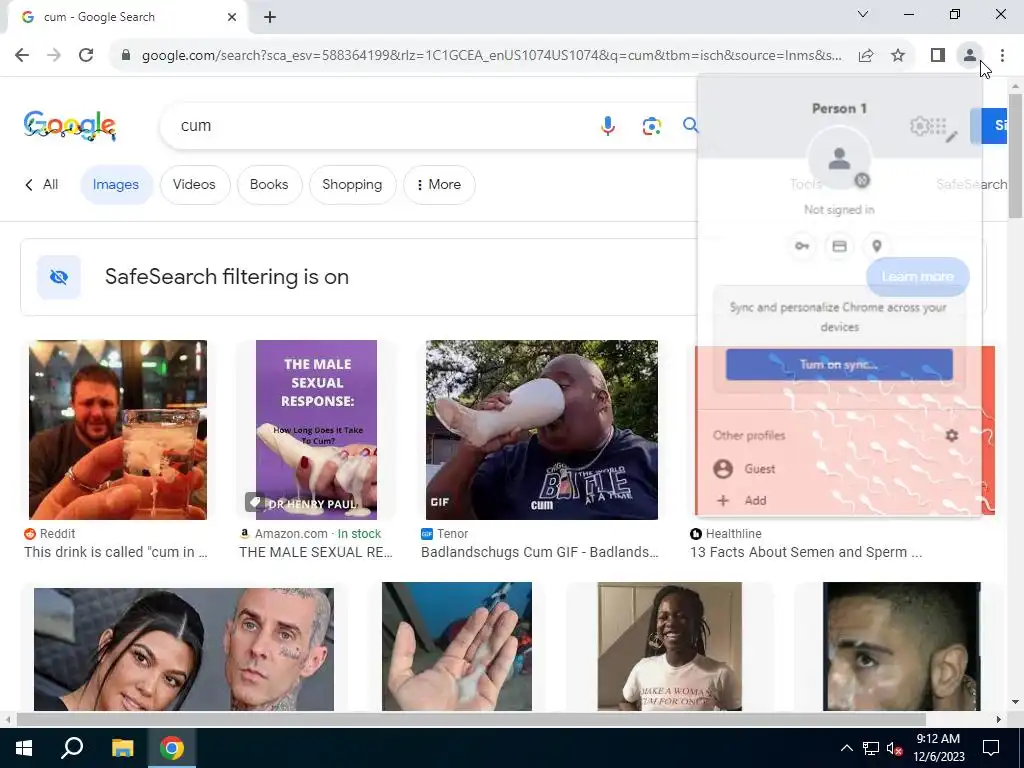Image resolution: width=1024 pixels, height=768 pixels.
Task: Open the Windows notification center
Action: click(x=991, y=748)
